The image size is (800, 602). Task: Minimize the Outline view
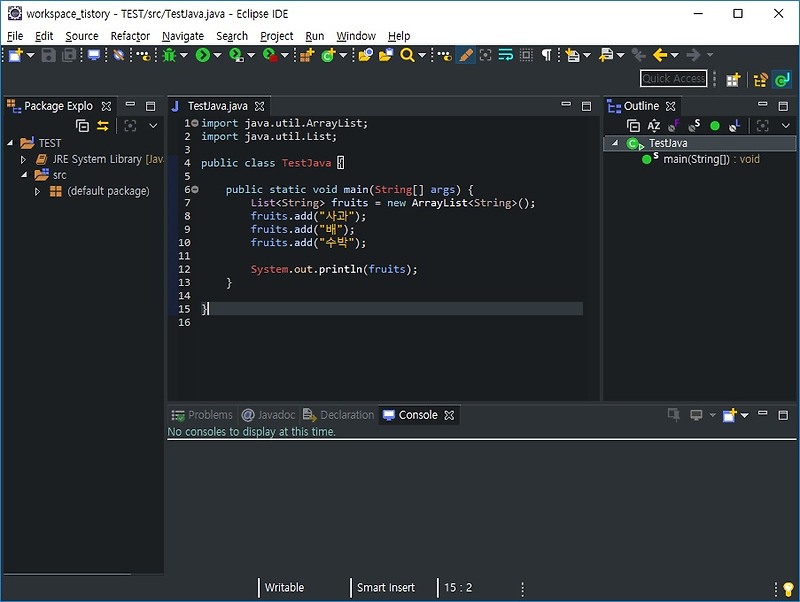[x=763, y=105]
